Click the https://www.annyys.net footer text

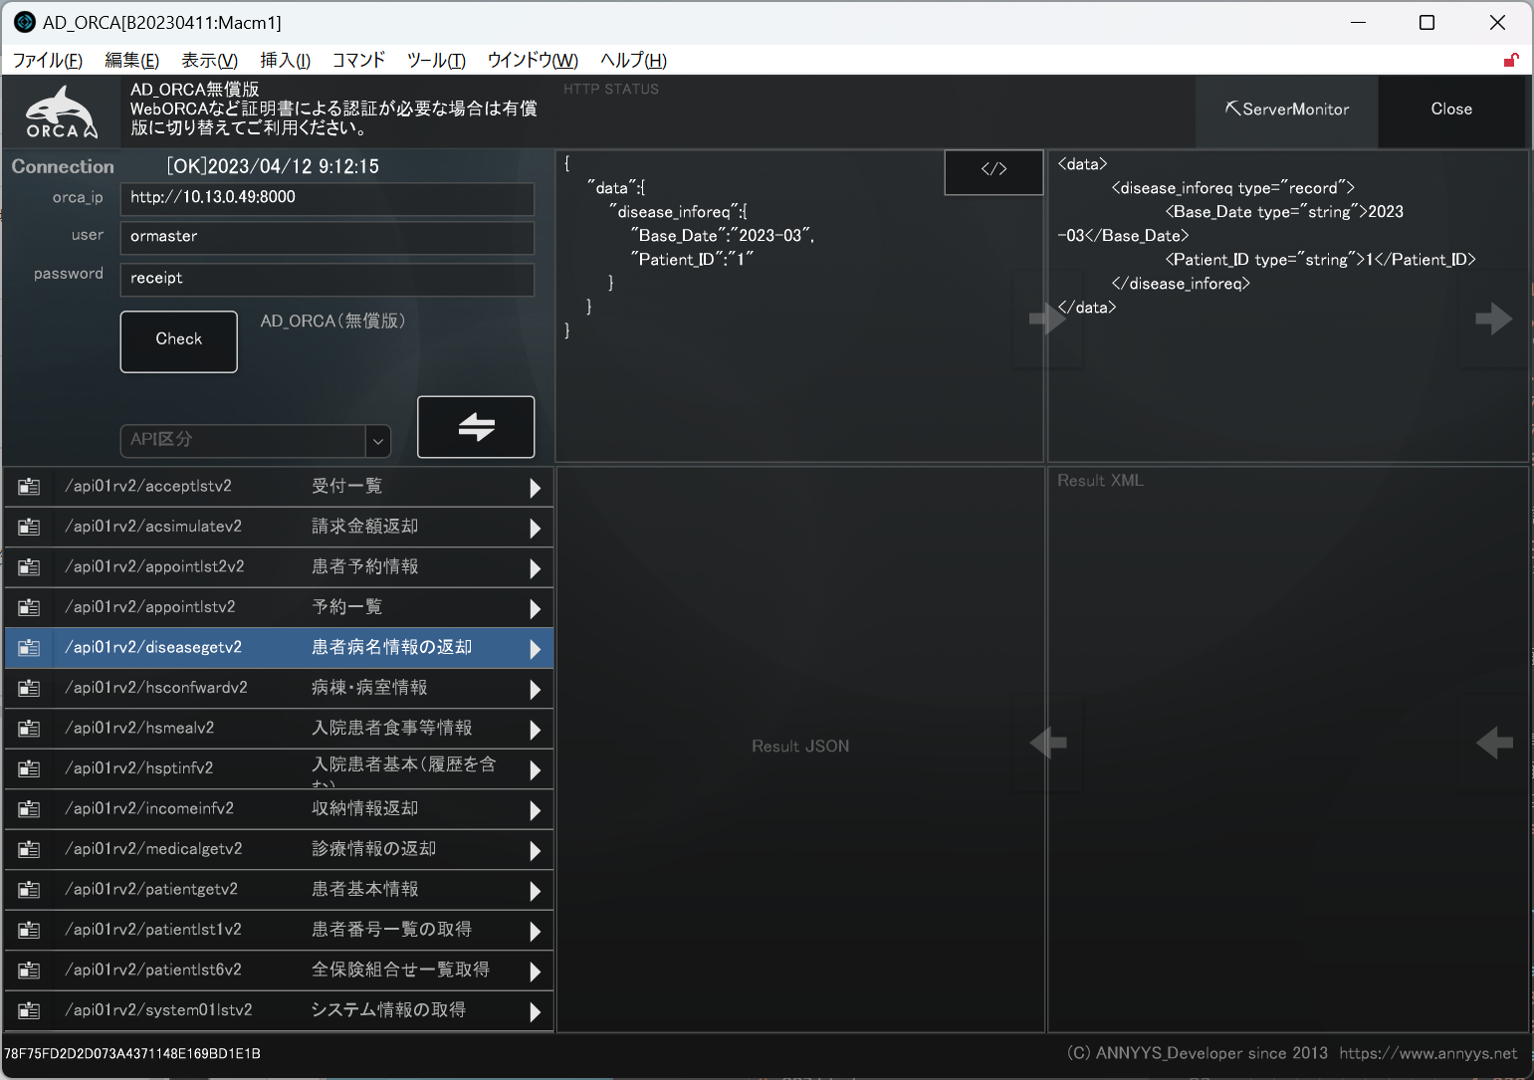pyautogui.click(x=1428, y=1053)
